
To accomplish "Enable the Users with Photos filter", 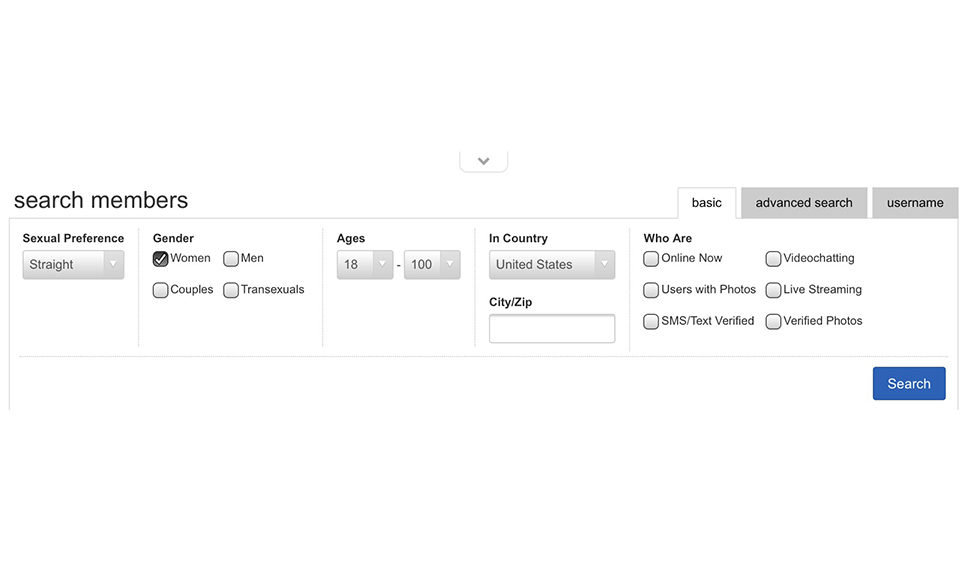I will 651,290.
